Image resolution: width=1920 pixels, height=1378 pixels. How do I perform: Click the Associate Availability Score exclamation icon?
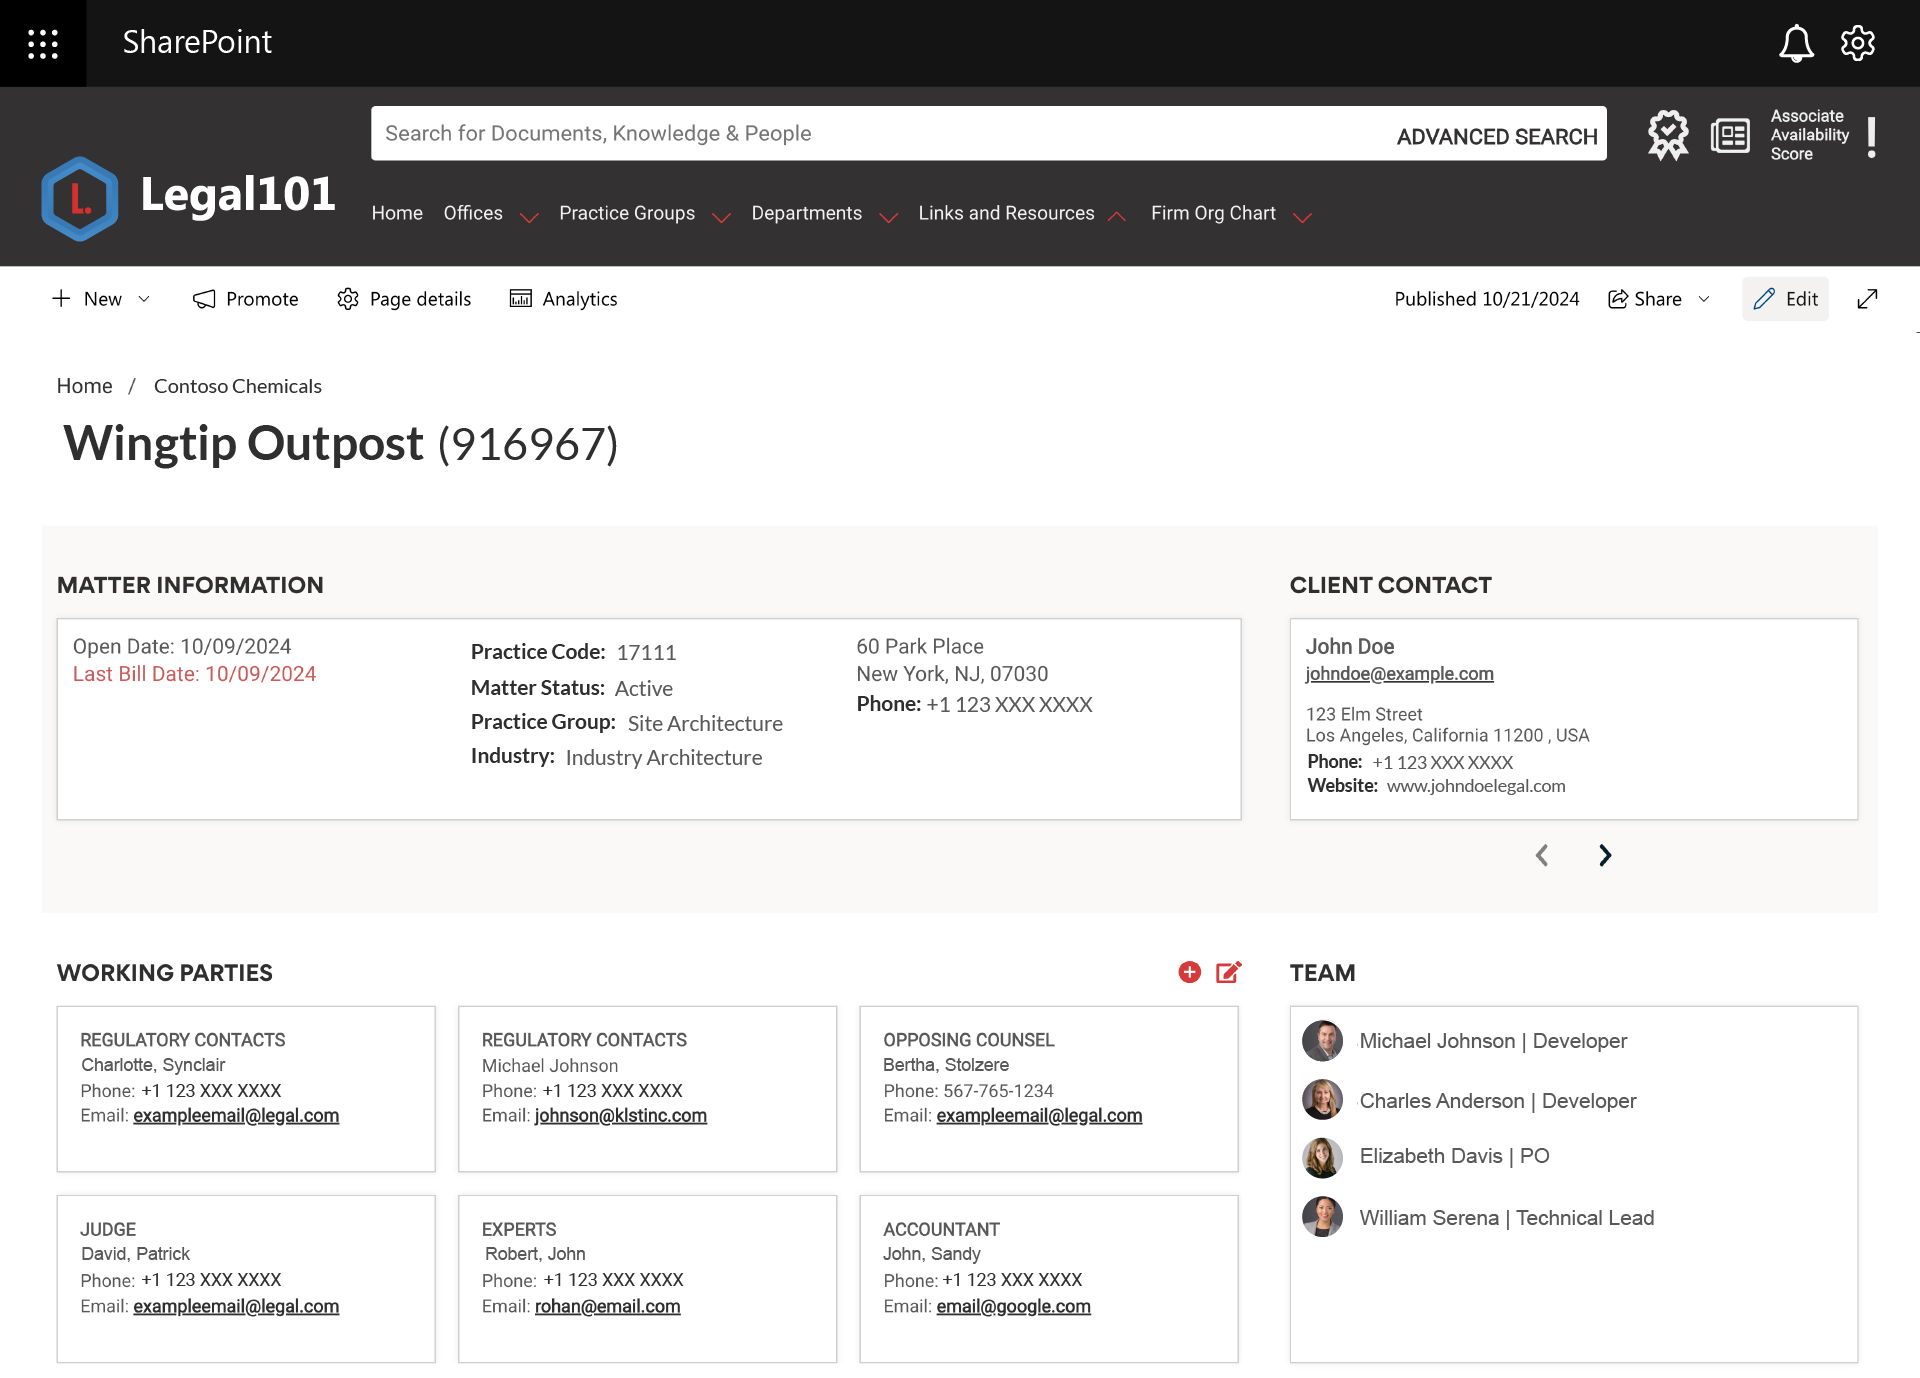tap(1871, 137)
